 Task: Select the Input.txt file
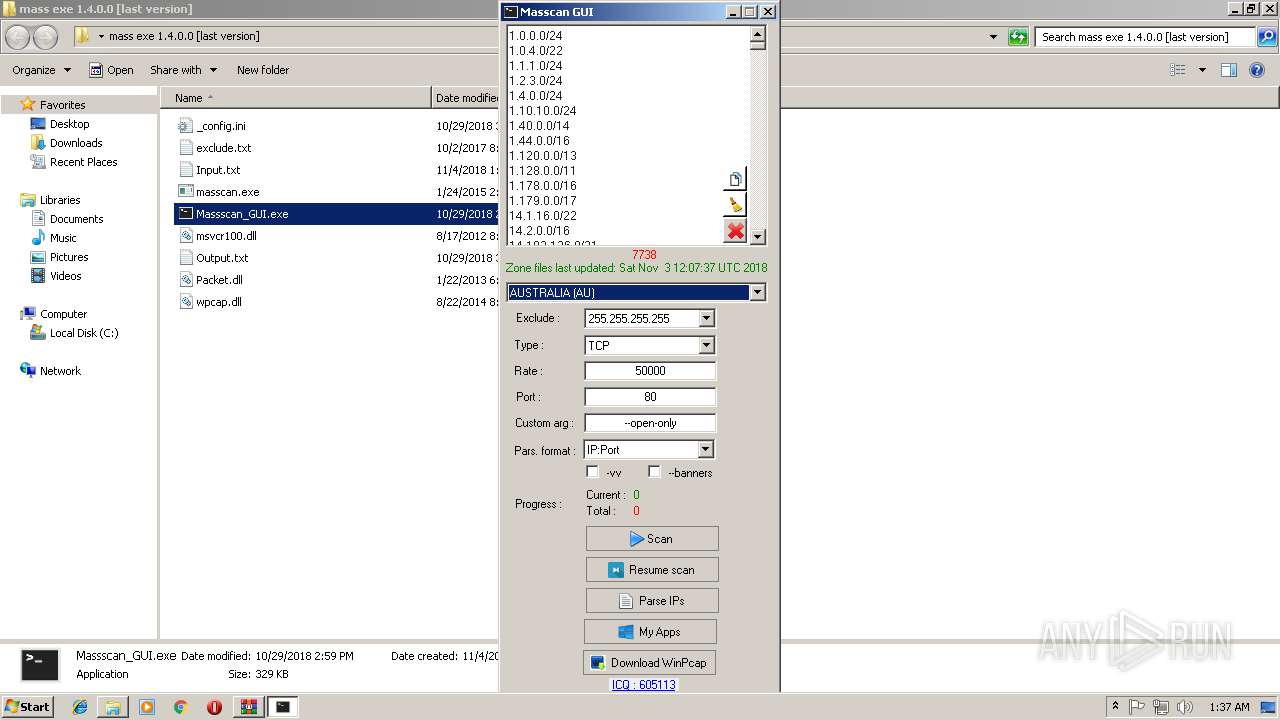[217, 170]
